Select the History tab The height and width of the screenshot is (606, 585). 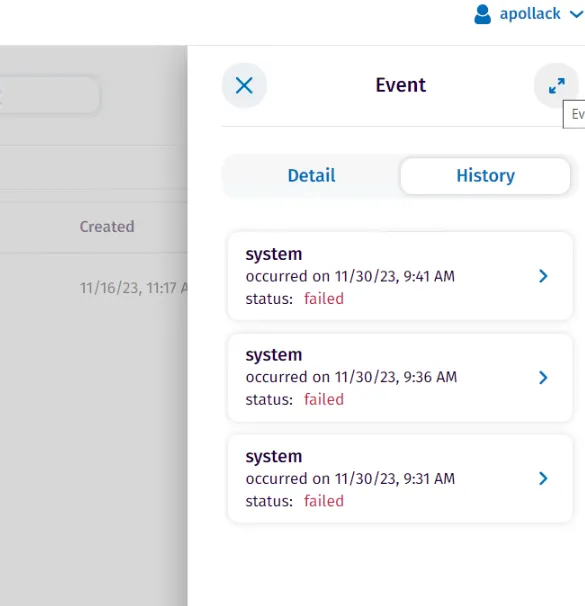pos(485,176)
